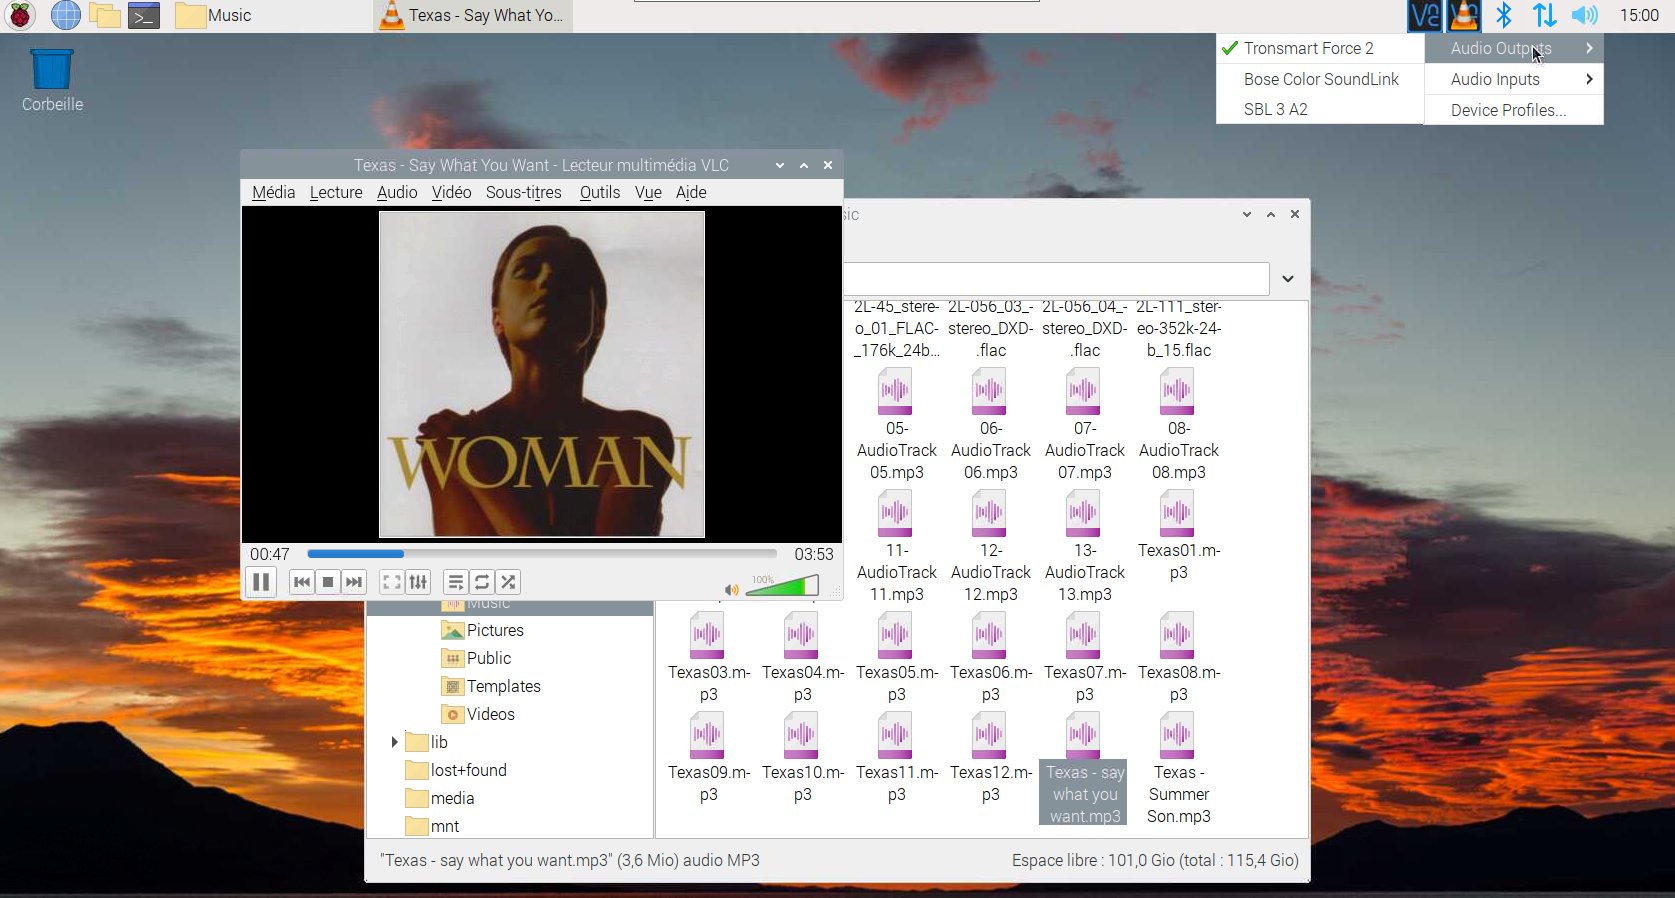This screenshot has width=1675, height=898.
Task: Open the Aide menu
Action: [x=691, y=192]
